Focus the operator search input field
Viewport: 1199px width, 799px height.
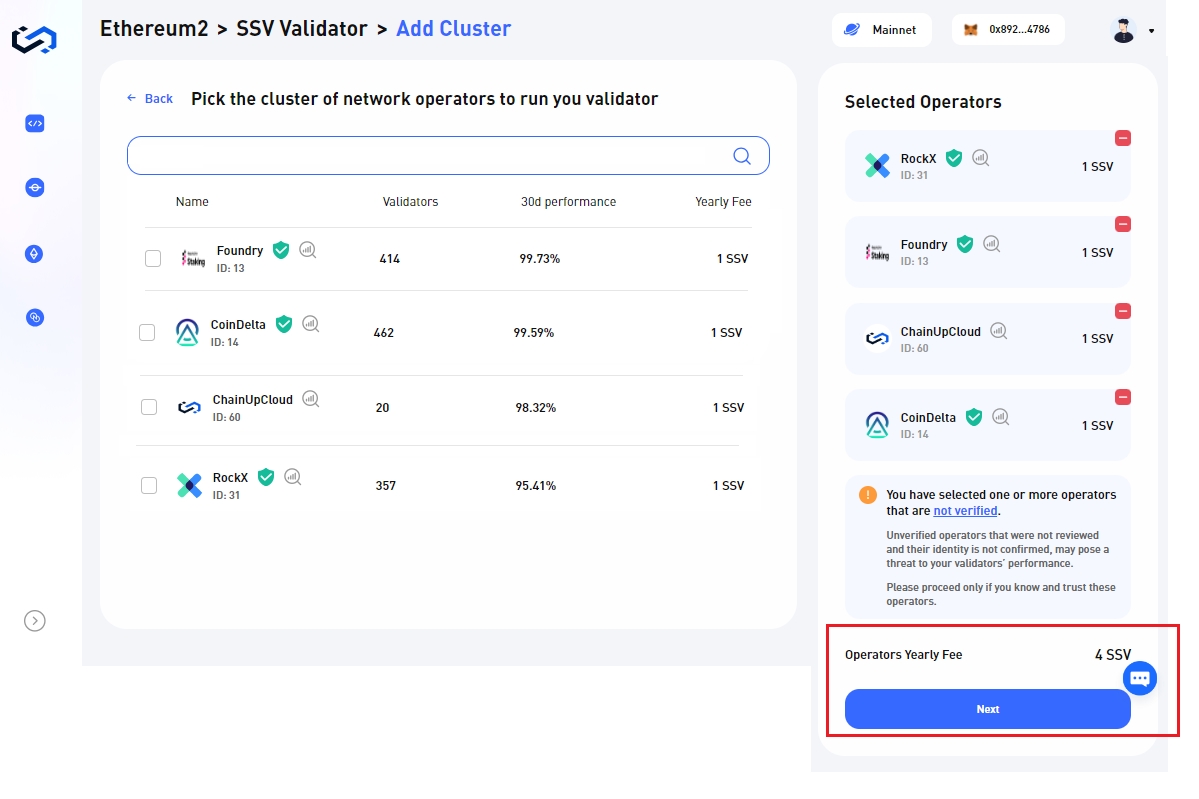(x=430, y=156)
